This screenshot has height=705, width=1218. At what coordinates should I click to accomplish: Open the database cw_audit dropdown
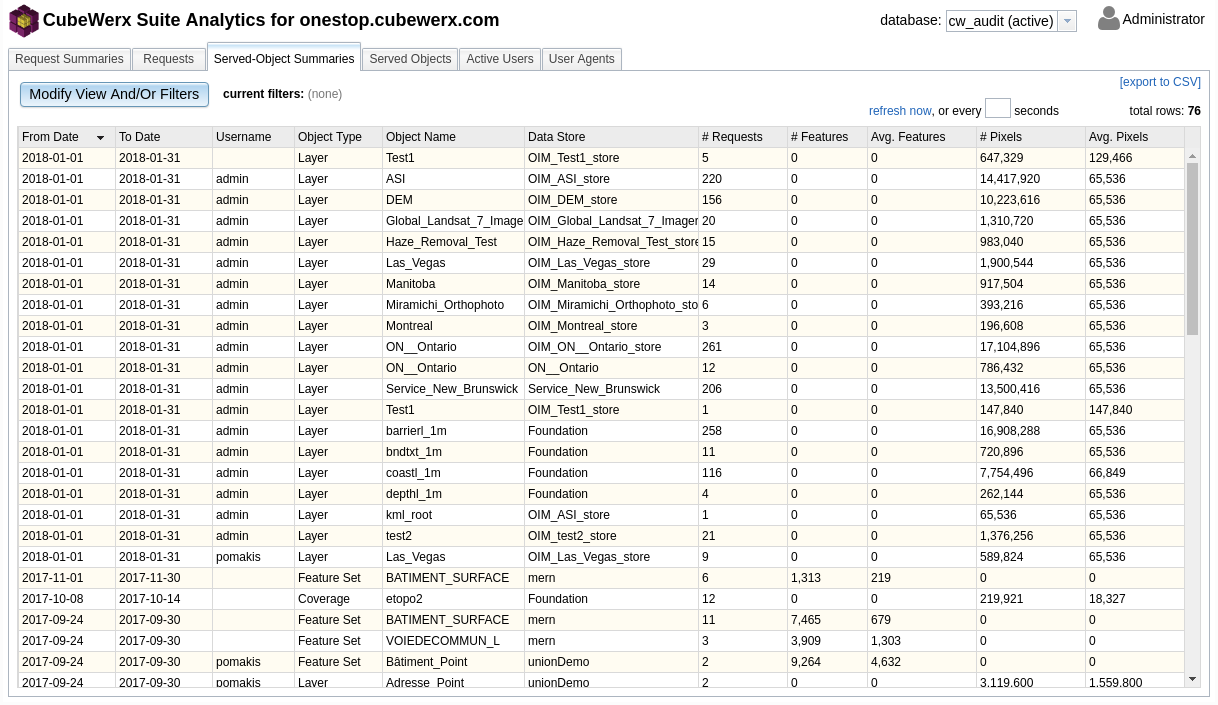(1011, 21)
